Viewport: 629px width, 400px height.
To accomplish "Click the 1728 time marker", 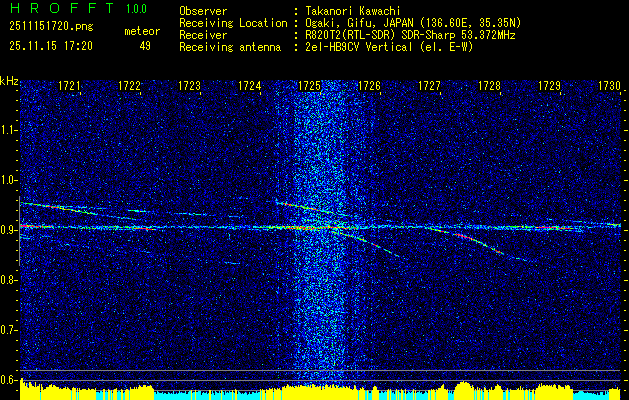I will tap(489, 85).
